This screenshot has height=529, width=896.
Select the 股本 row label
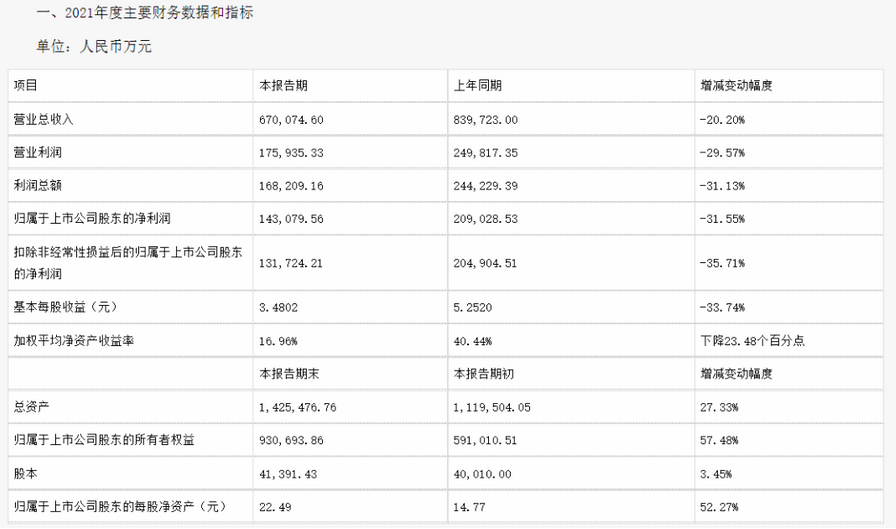tap(26, 474)
